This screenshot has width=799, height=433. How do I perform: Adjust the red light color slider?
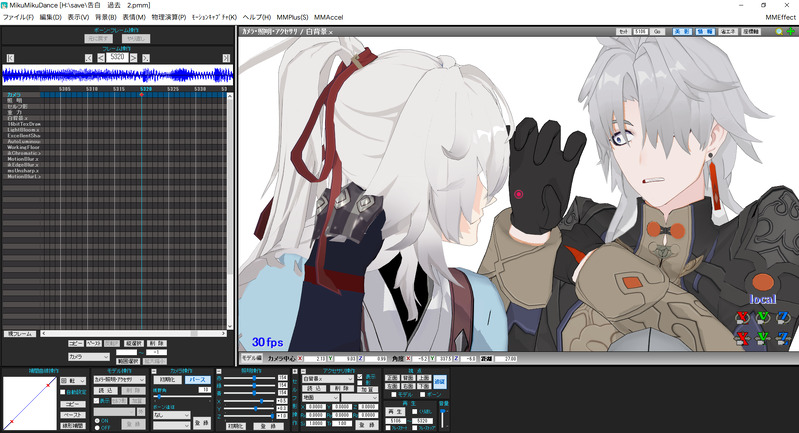point(250,378)
